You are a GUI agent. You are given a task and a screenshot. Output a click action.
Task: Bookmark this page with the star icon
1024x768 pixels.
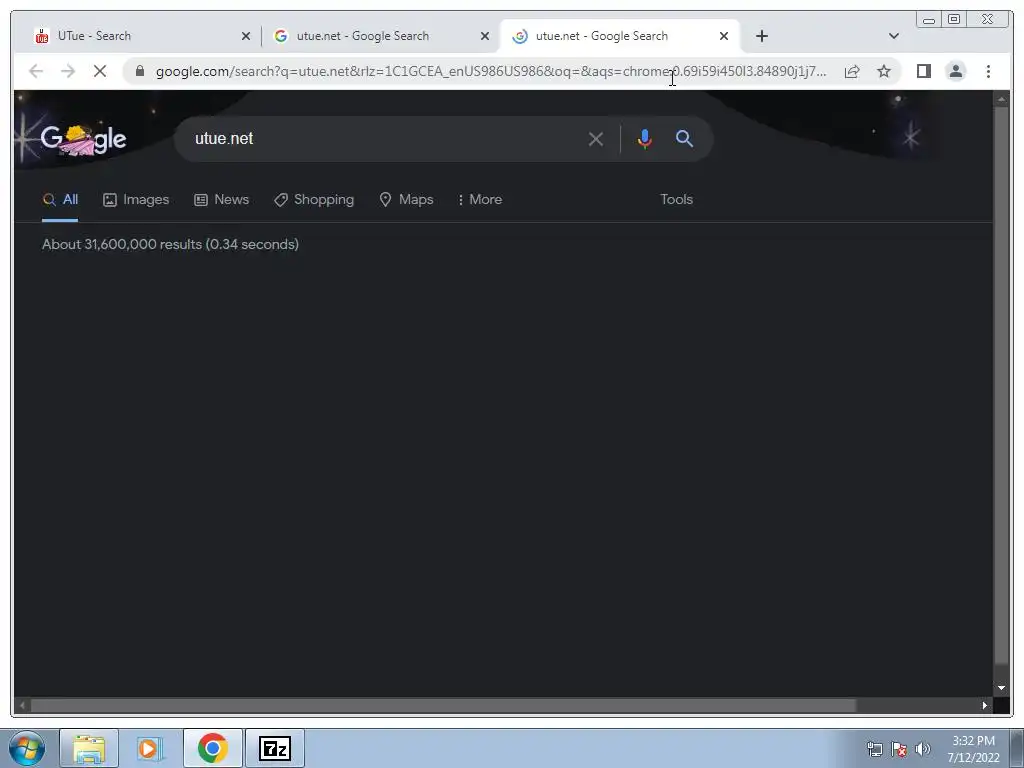pyautogui.click(x=884, y=71)
